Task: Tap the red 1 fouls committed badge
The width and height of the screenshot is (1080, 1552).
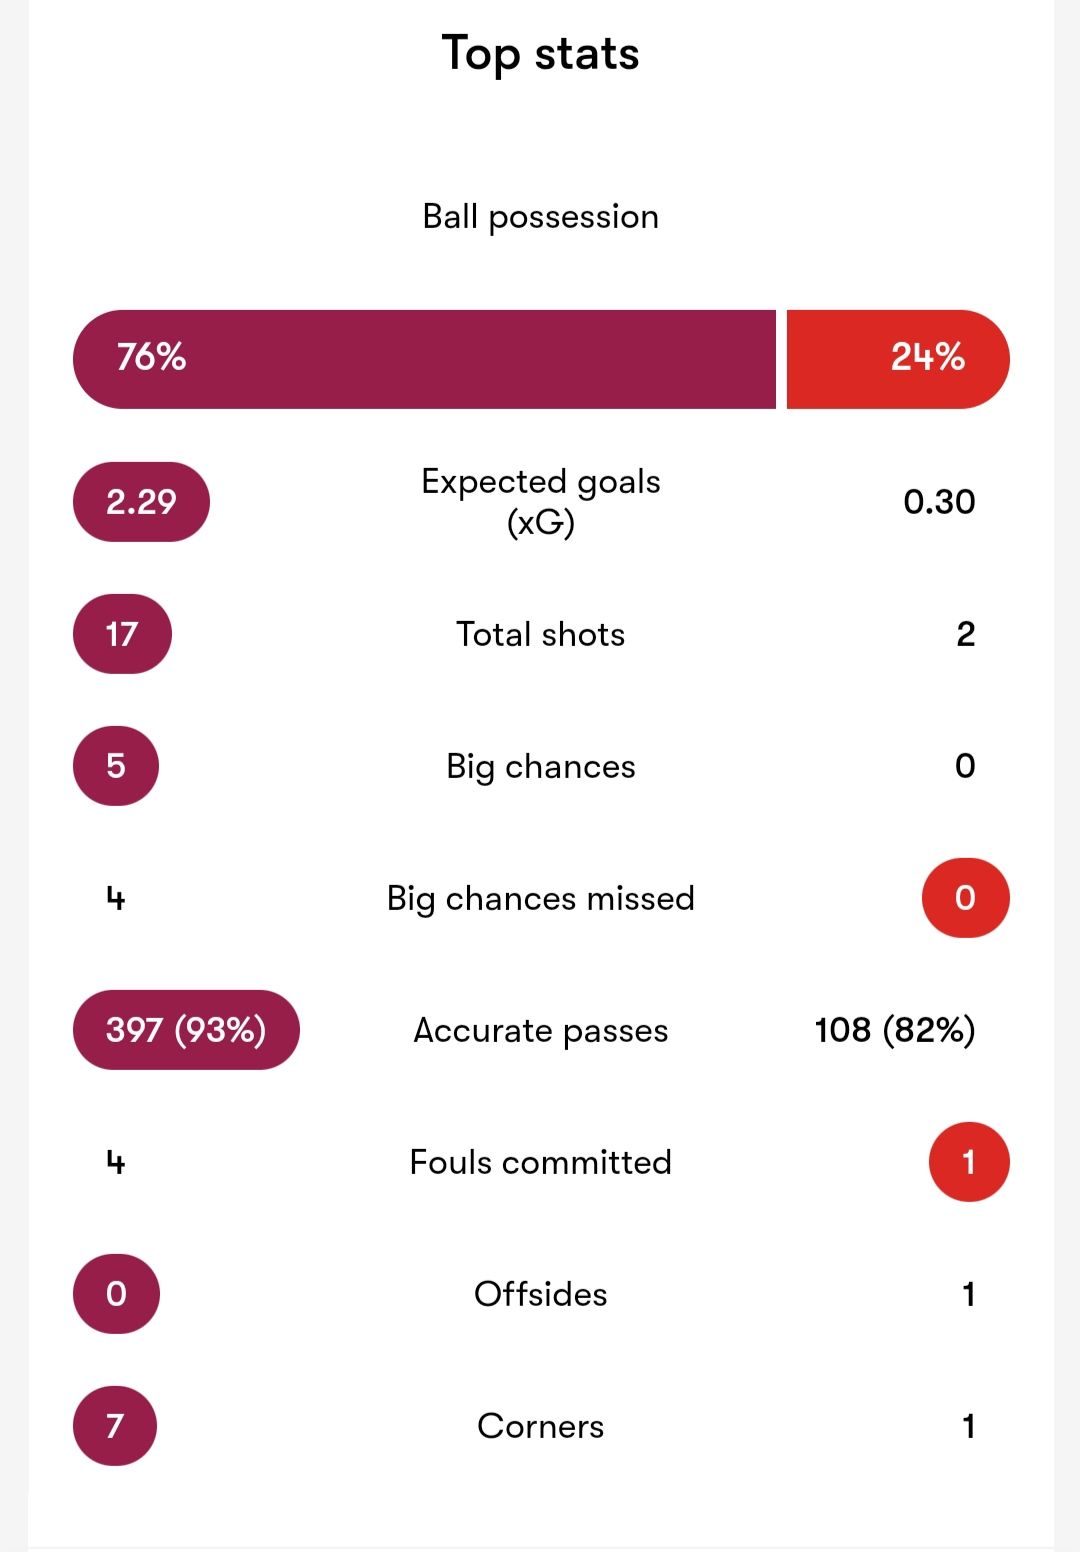Action: pyautogui.click(x=969, y=1162)
